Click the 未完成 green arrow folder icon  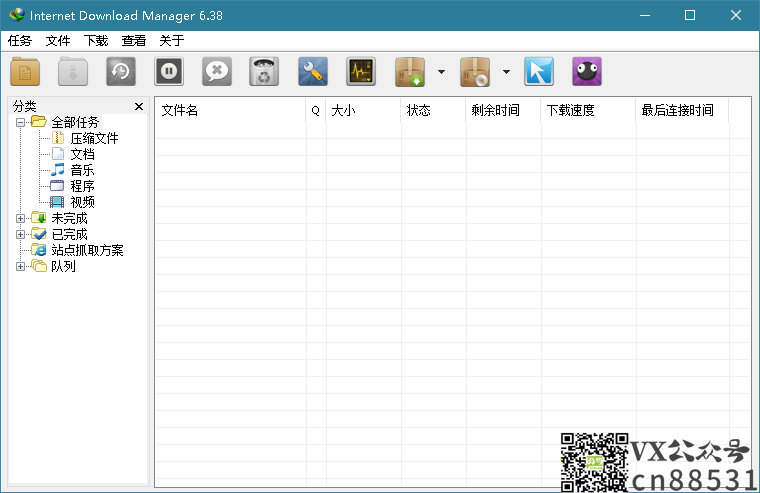tap(39, 218)
